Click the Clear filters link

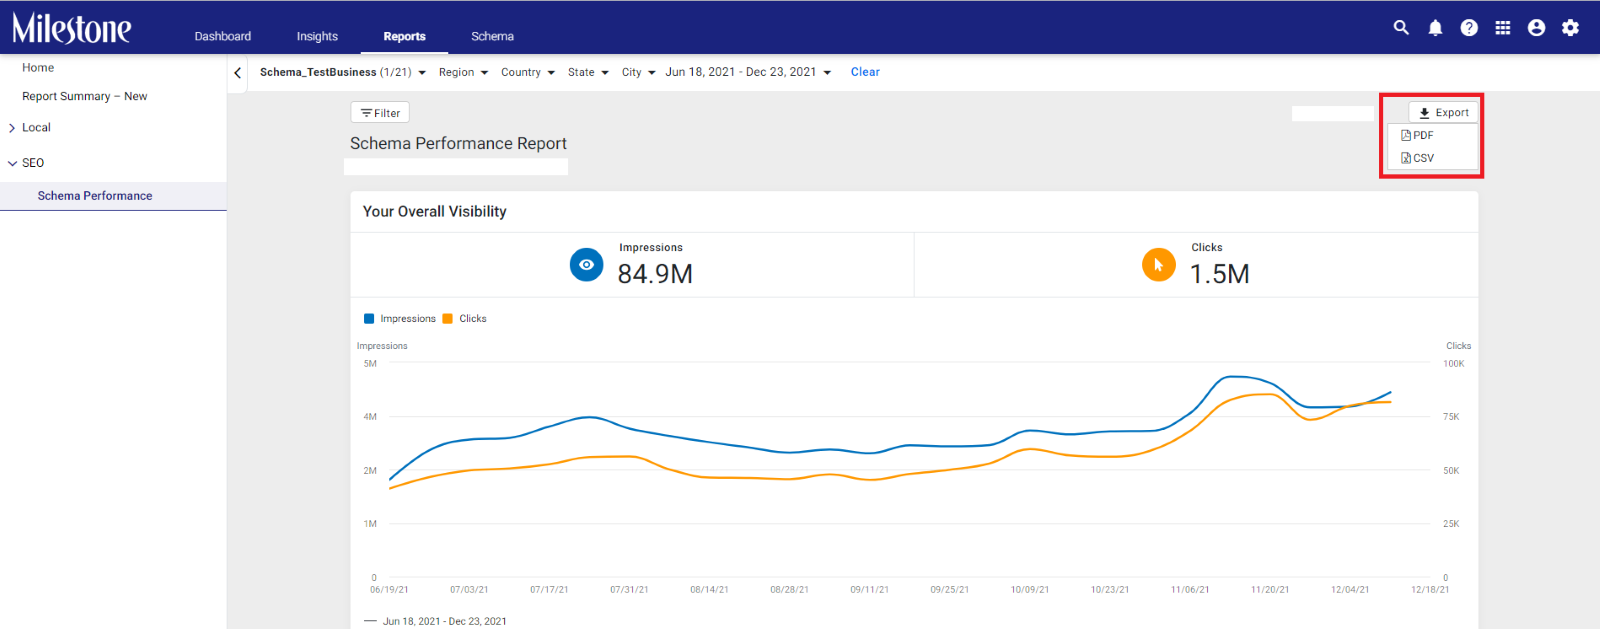coord(865,72)
